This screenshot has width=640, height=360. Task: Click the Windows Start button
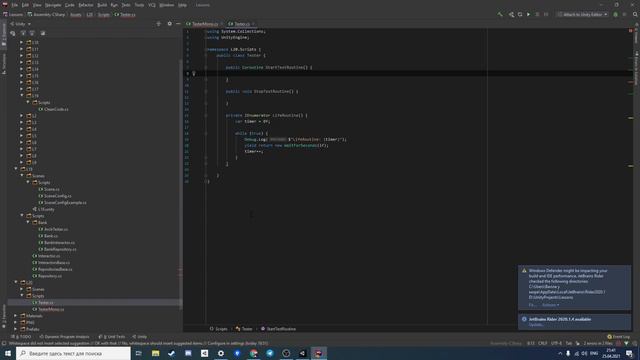point(8,353)
